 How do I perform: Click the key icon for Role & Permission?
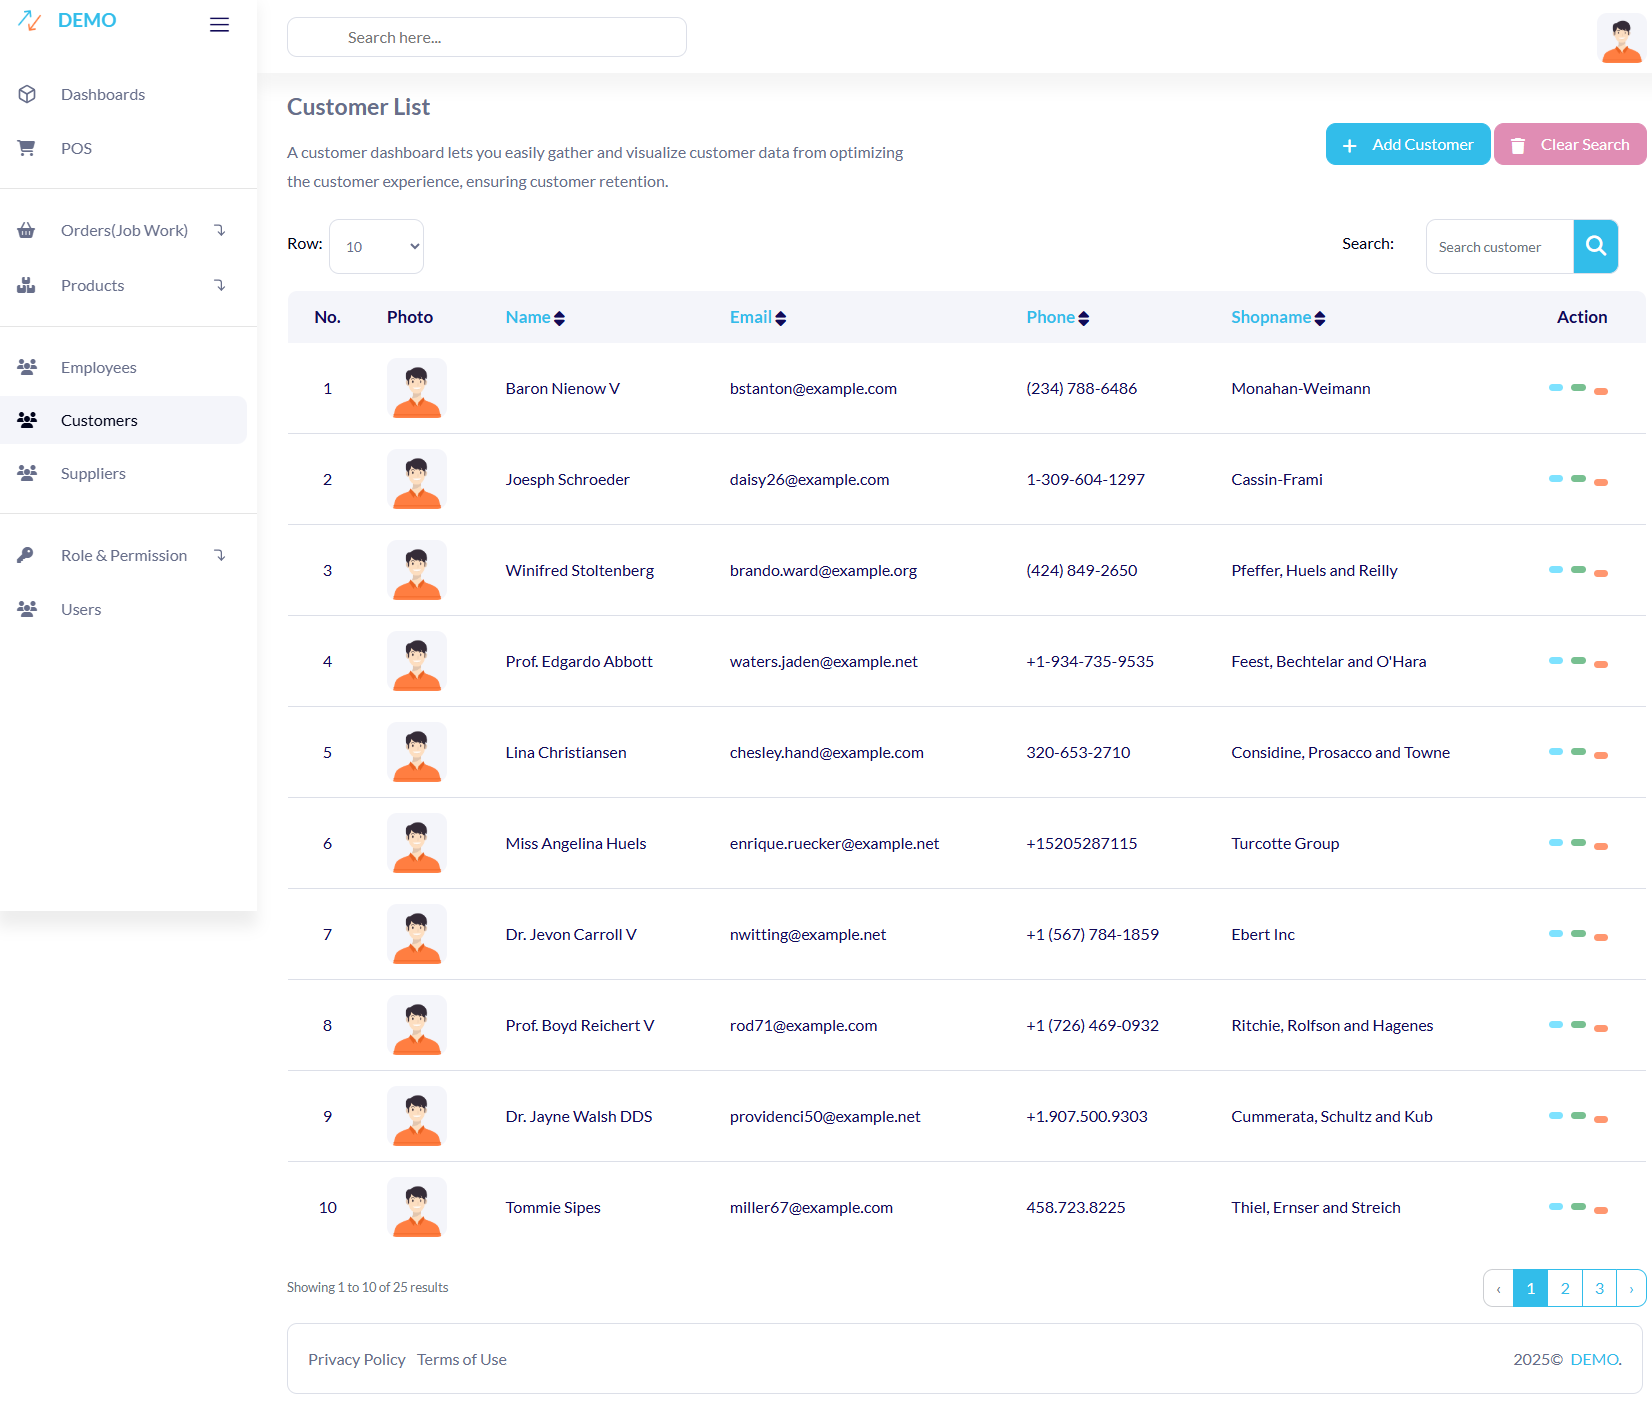tap(27, 555)
